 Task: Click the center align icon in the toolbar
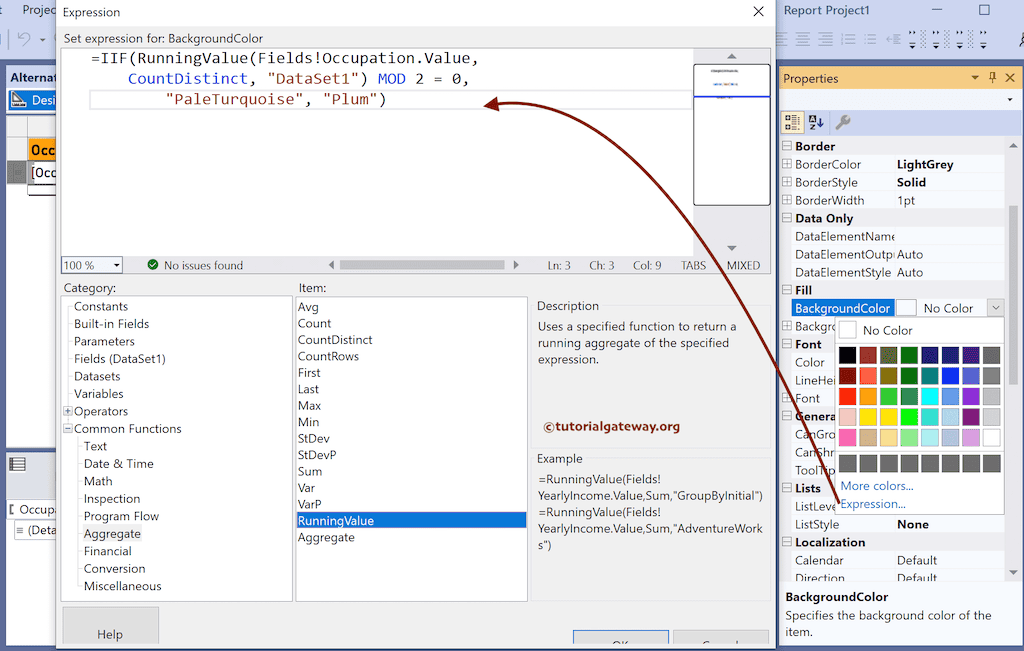(805, 40)
